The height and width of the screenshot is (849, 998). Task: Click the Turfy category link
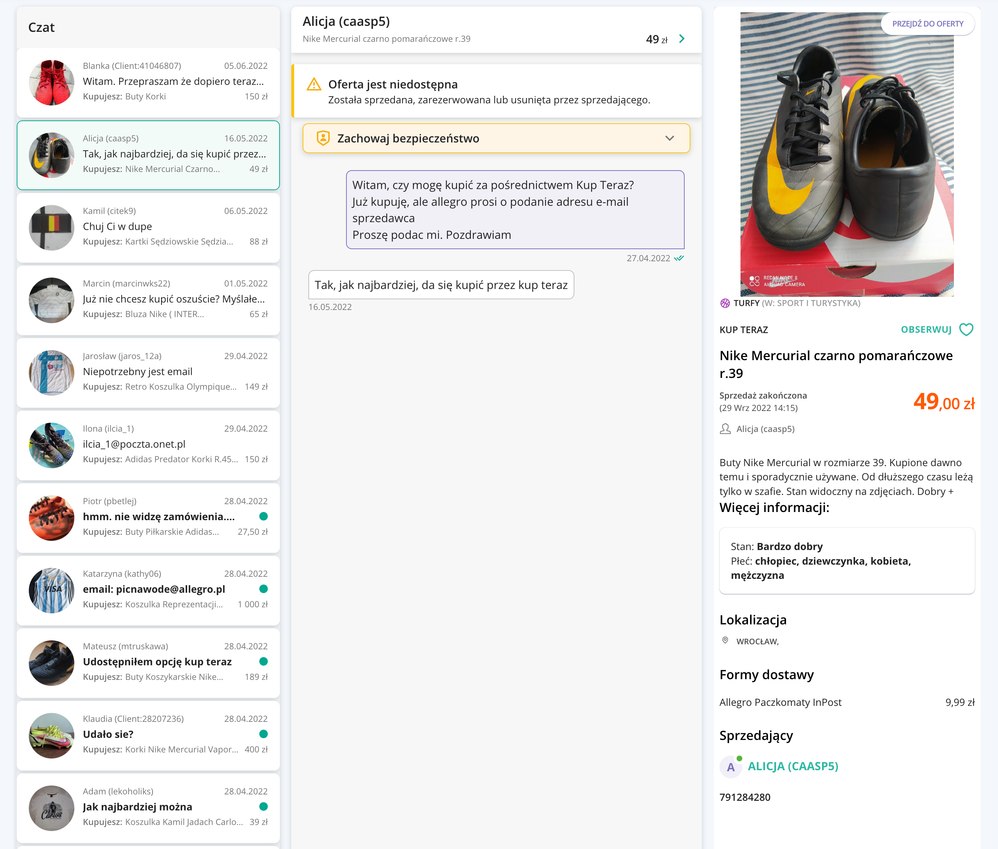pos(746,303)
